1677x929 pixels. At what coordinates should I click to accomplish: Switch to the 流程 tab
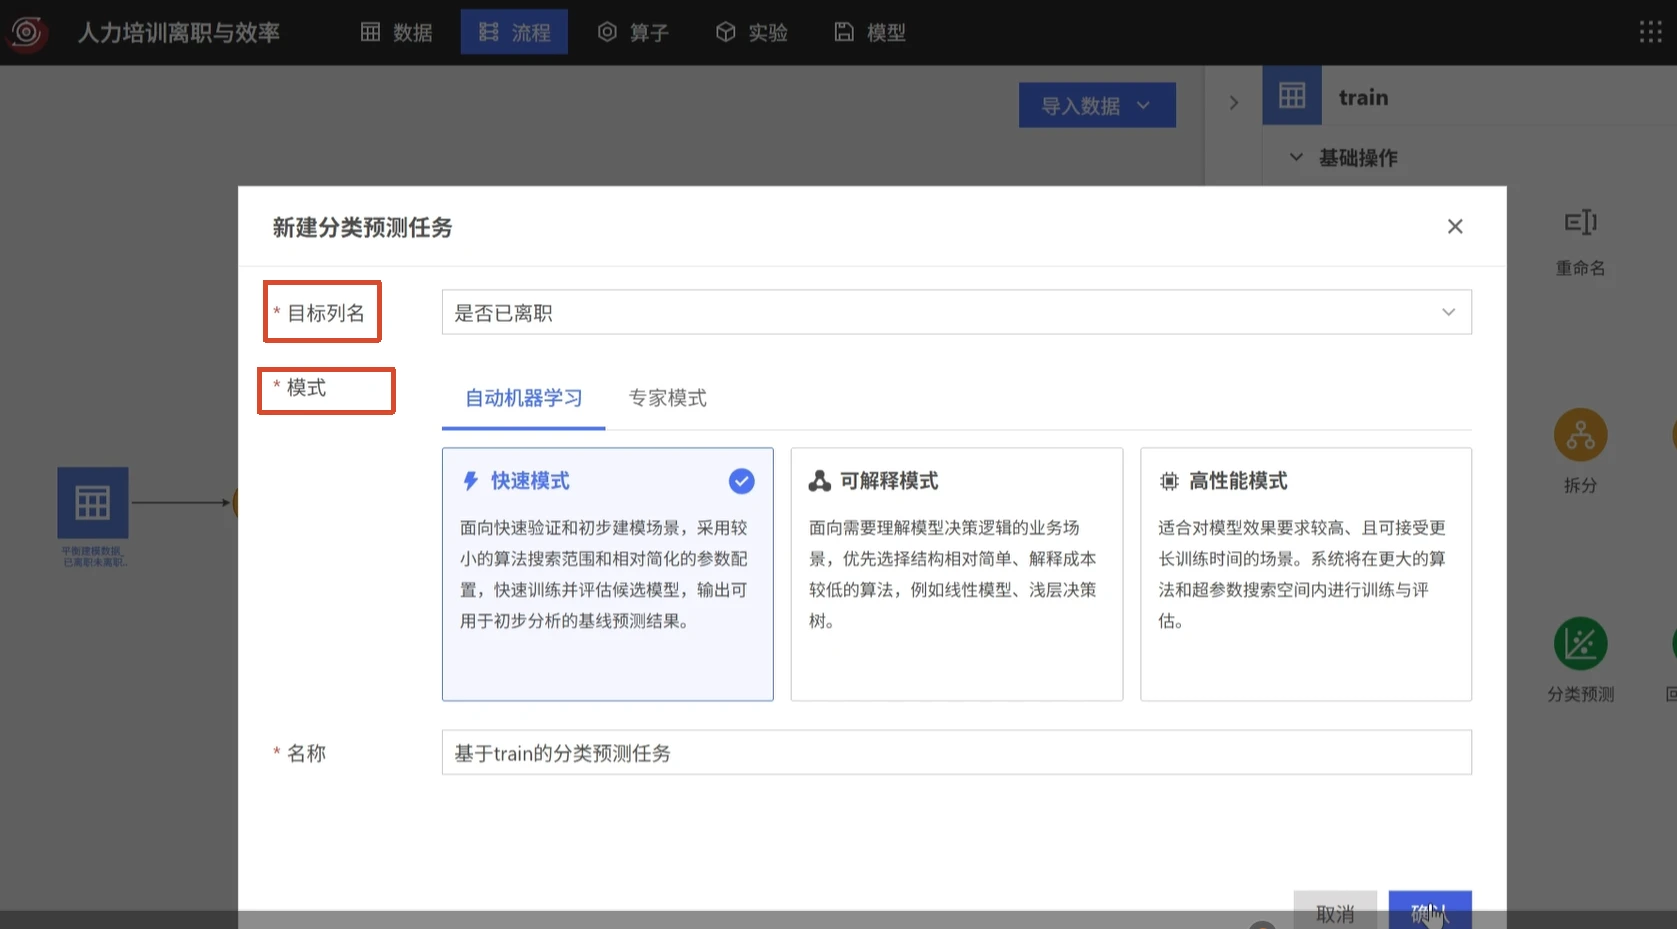pyautogui.click(x=514, y=33)
